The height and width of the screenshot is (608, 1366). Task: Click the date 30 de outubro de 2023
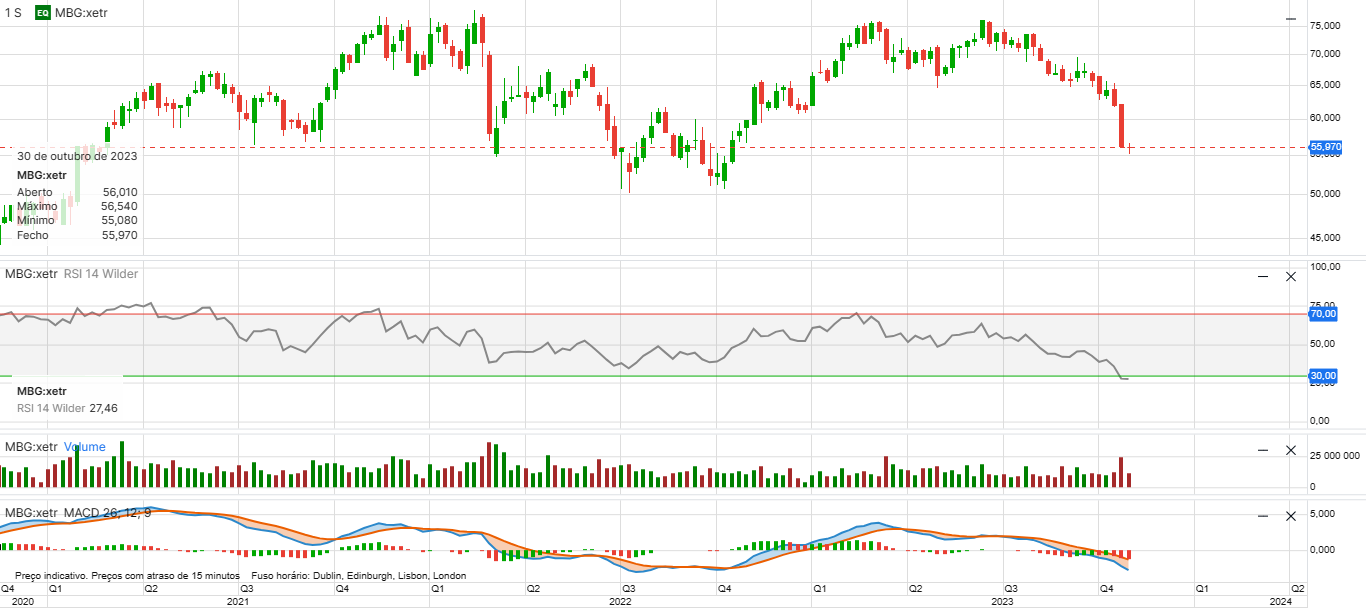[x=77, y=156]
